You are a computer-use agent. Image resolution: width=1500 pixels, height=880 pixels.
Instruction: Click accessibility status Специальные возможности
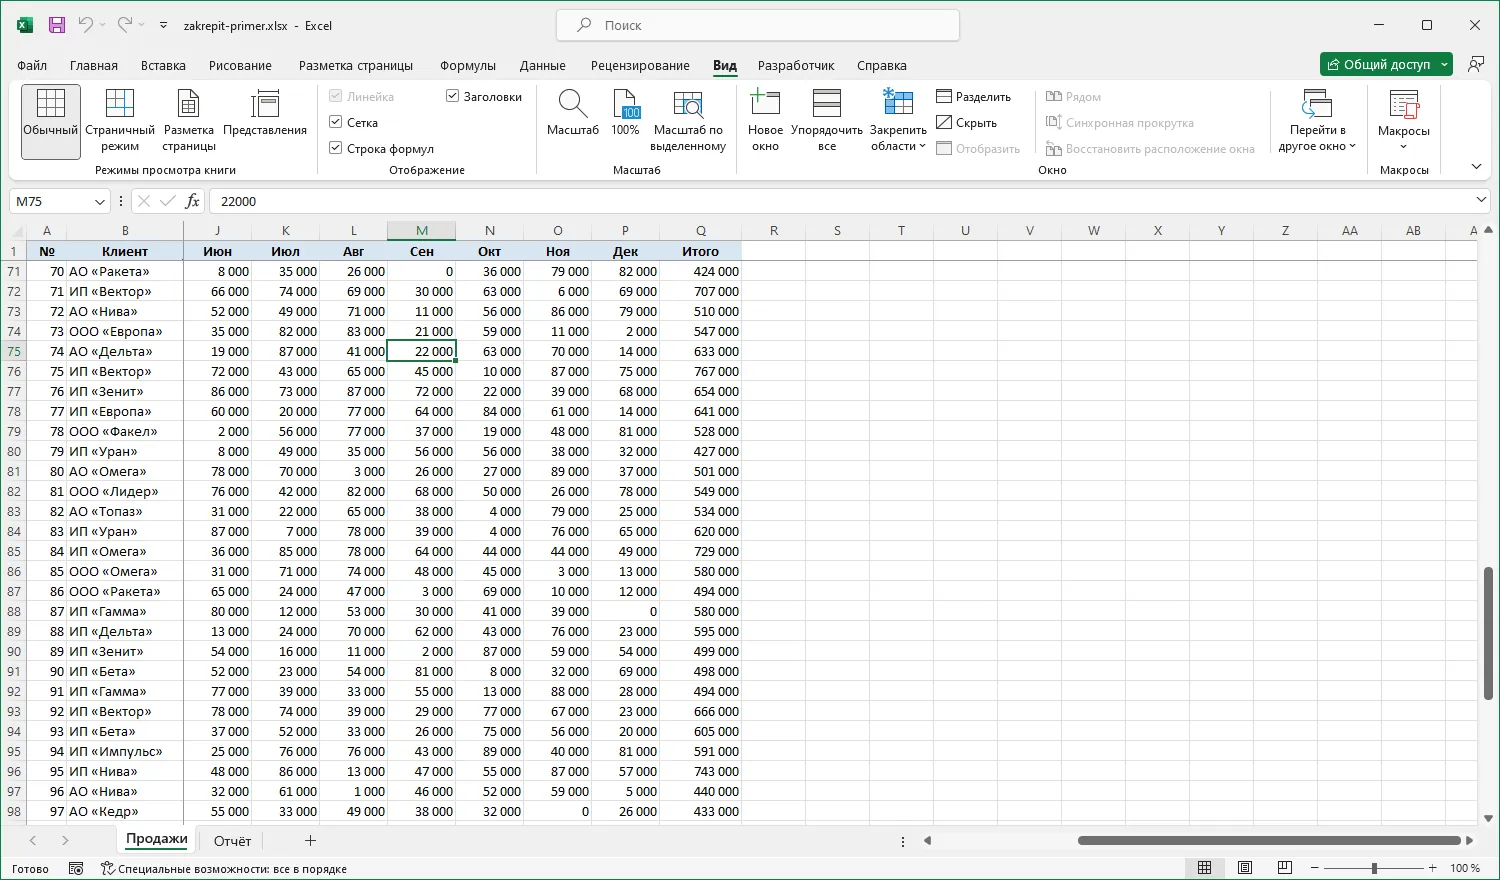pos(224,869)
